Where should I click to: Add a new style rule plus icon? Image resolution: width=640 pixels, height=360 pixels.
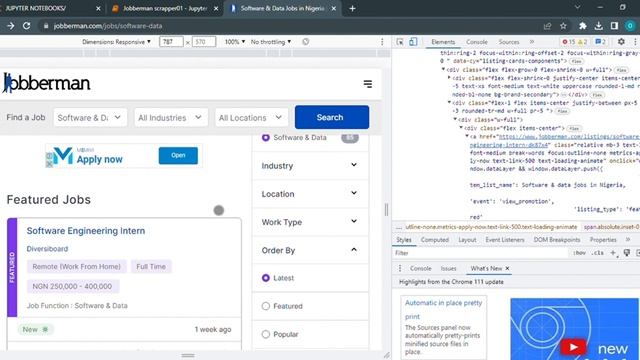(x=613, y=253)
